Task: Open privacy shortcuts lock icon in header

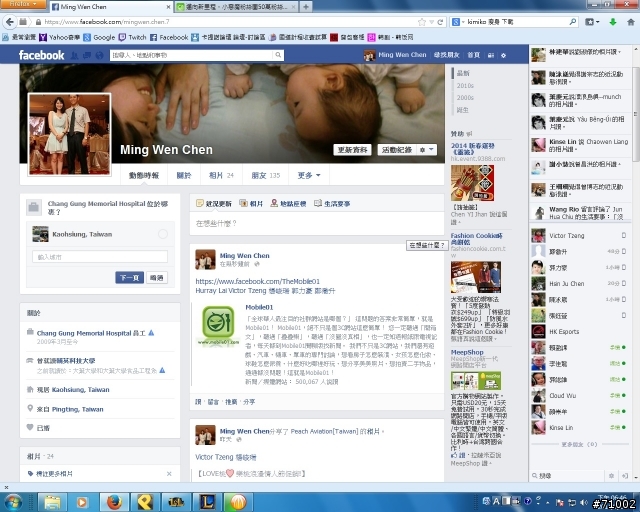Action: (x=491, y=55)
